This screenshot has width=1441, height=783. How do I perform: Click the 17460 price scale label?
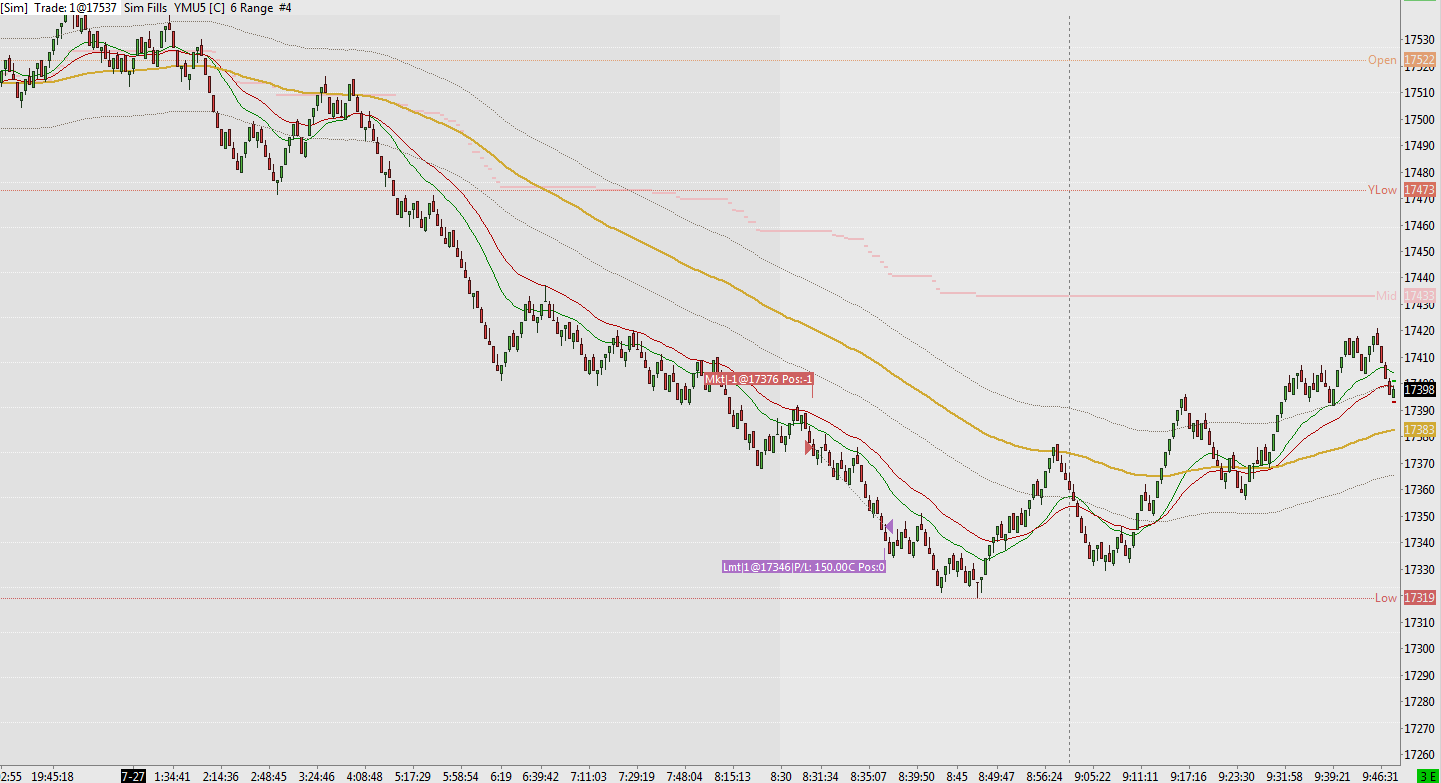(1420, 226)
